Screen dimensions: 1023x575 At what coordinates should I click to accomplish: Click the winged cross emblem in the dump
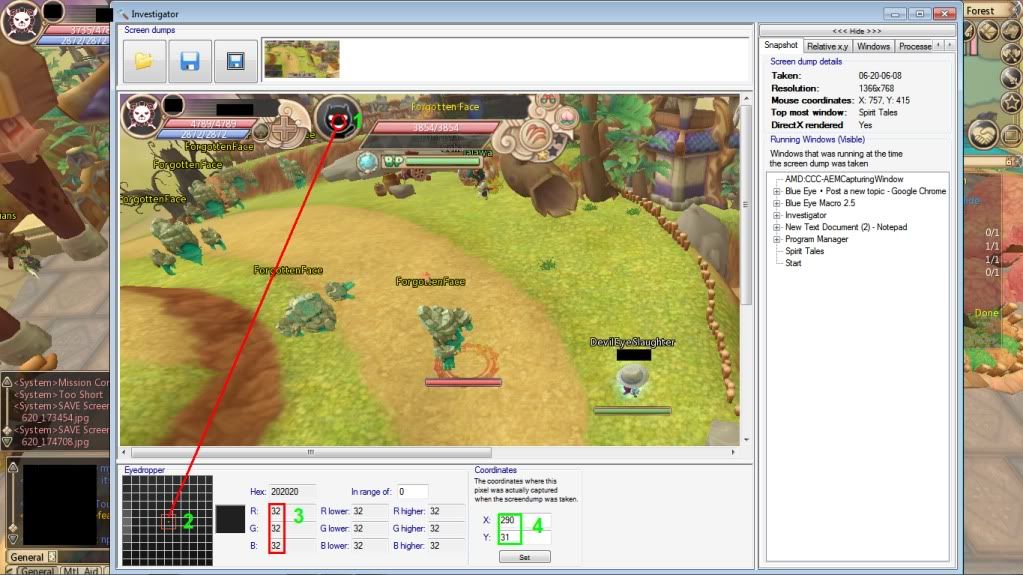coord(284,129)
